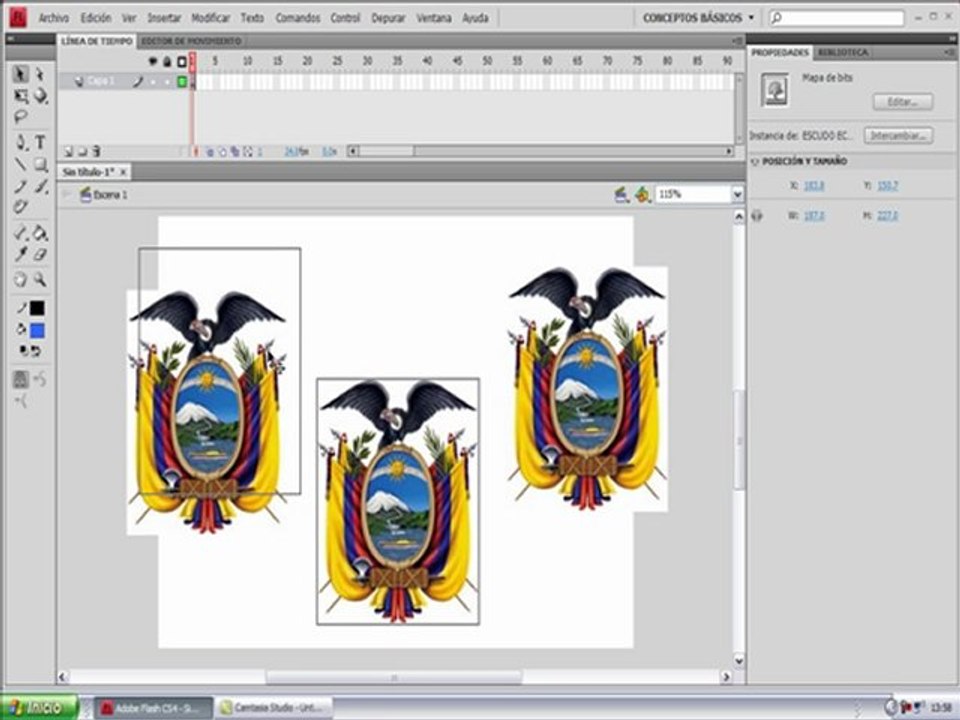Screen dimensions: 960x720
Task: Select the Brush tool
Action: (x=40, y=186)
